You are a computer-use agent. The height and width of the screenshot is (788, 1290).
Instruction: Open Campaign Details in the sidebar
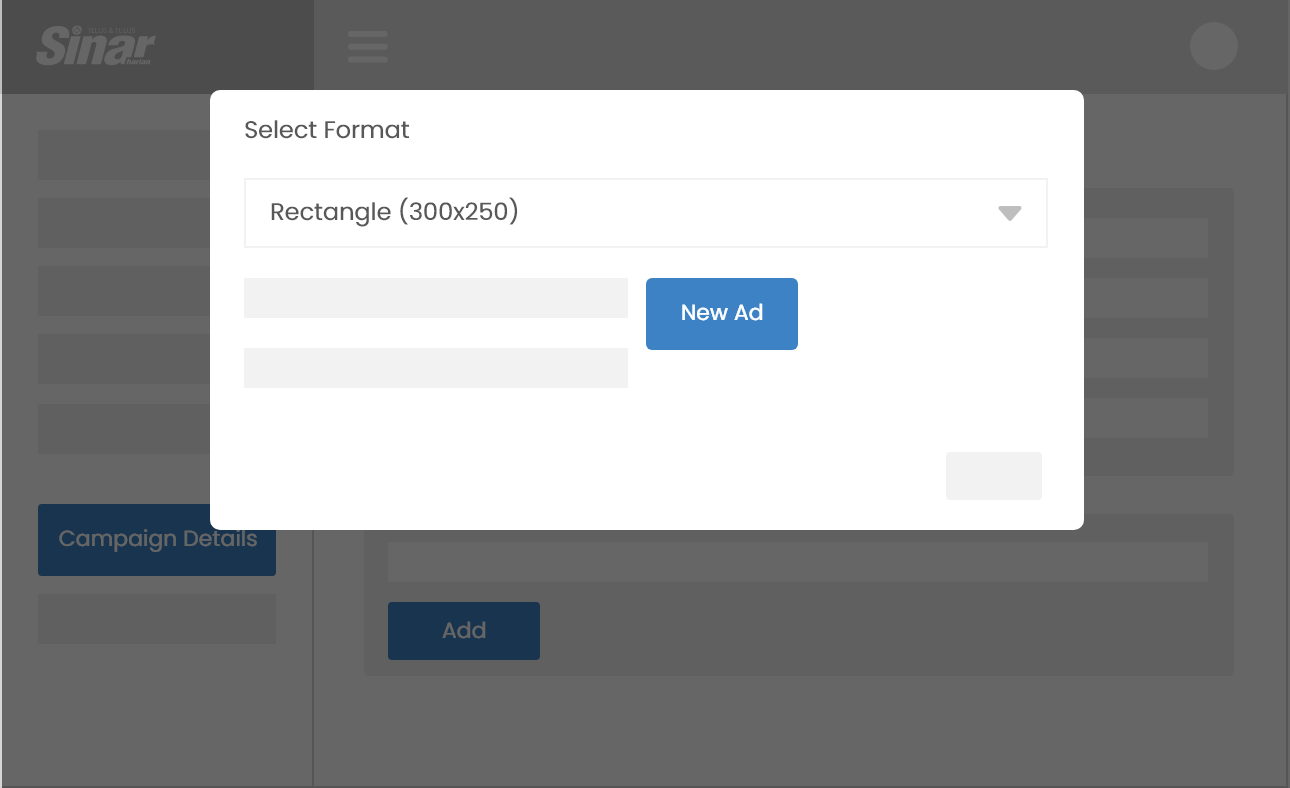[157, 540]
